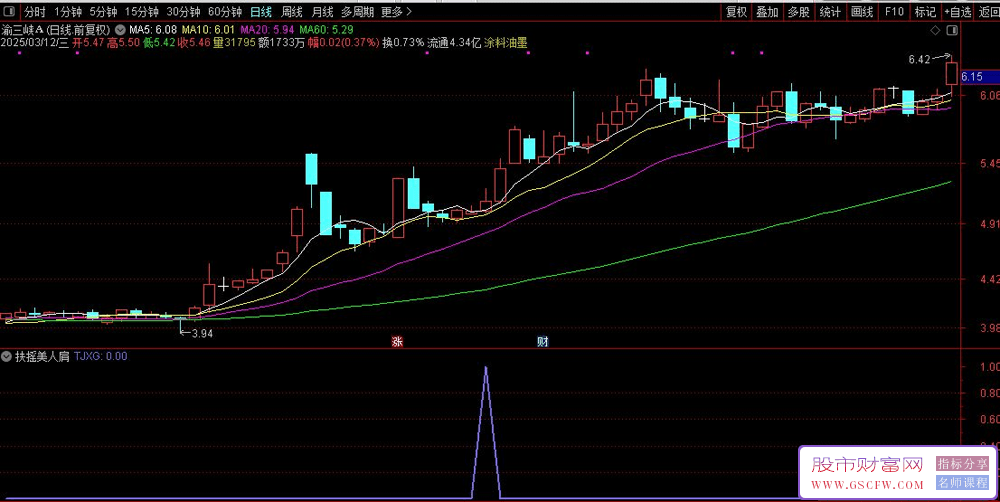Switch to 周线 weekly chart
Screen dimensions: 1000x502
tap(292, 12)
